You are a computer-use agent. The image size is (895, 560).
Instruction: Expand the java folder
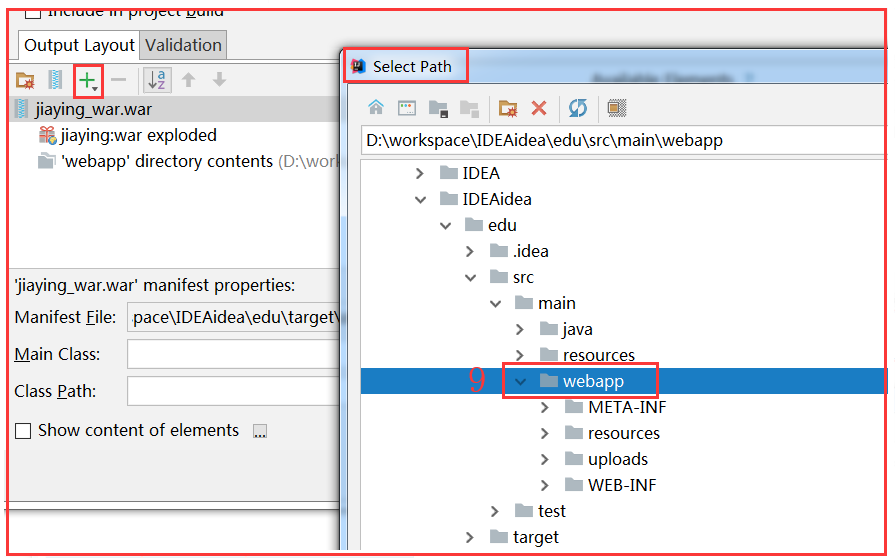point(520,329)
